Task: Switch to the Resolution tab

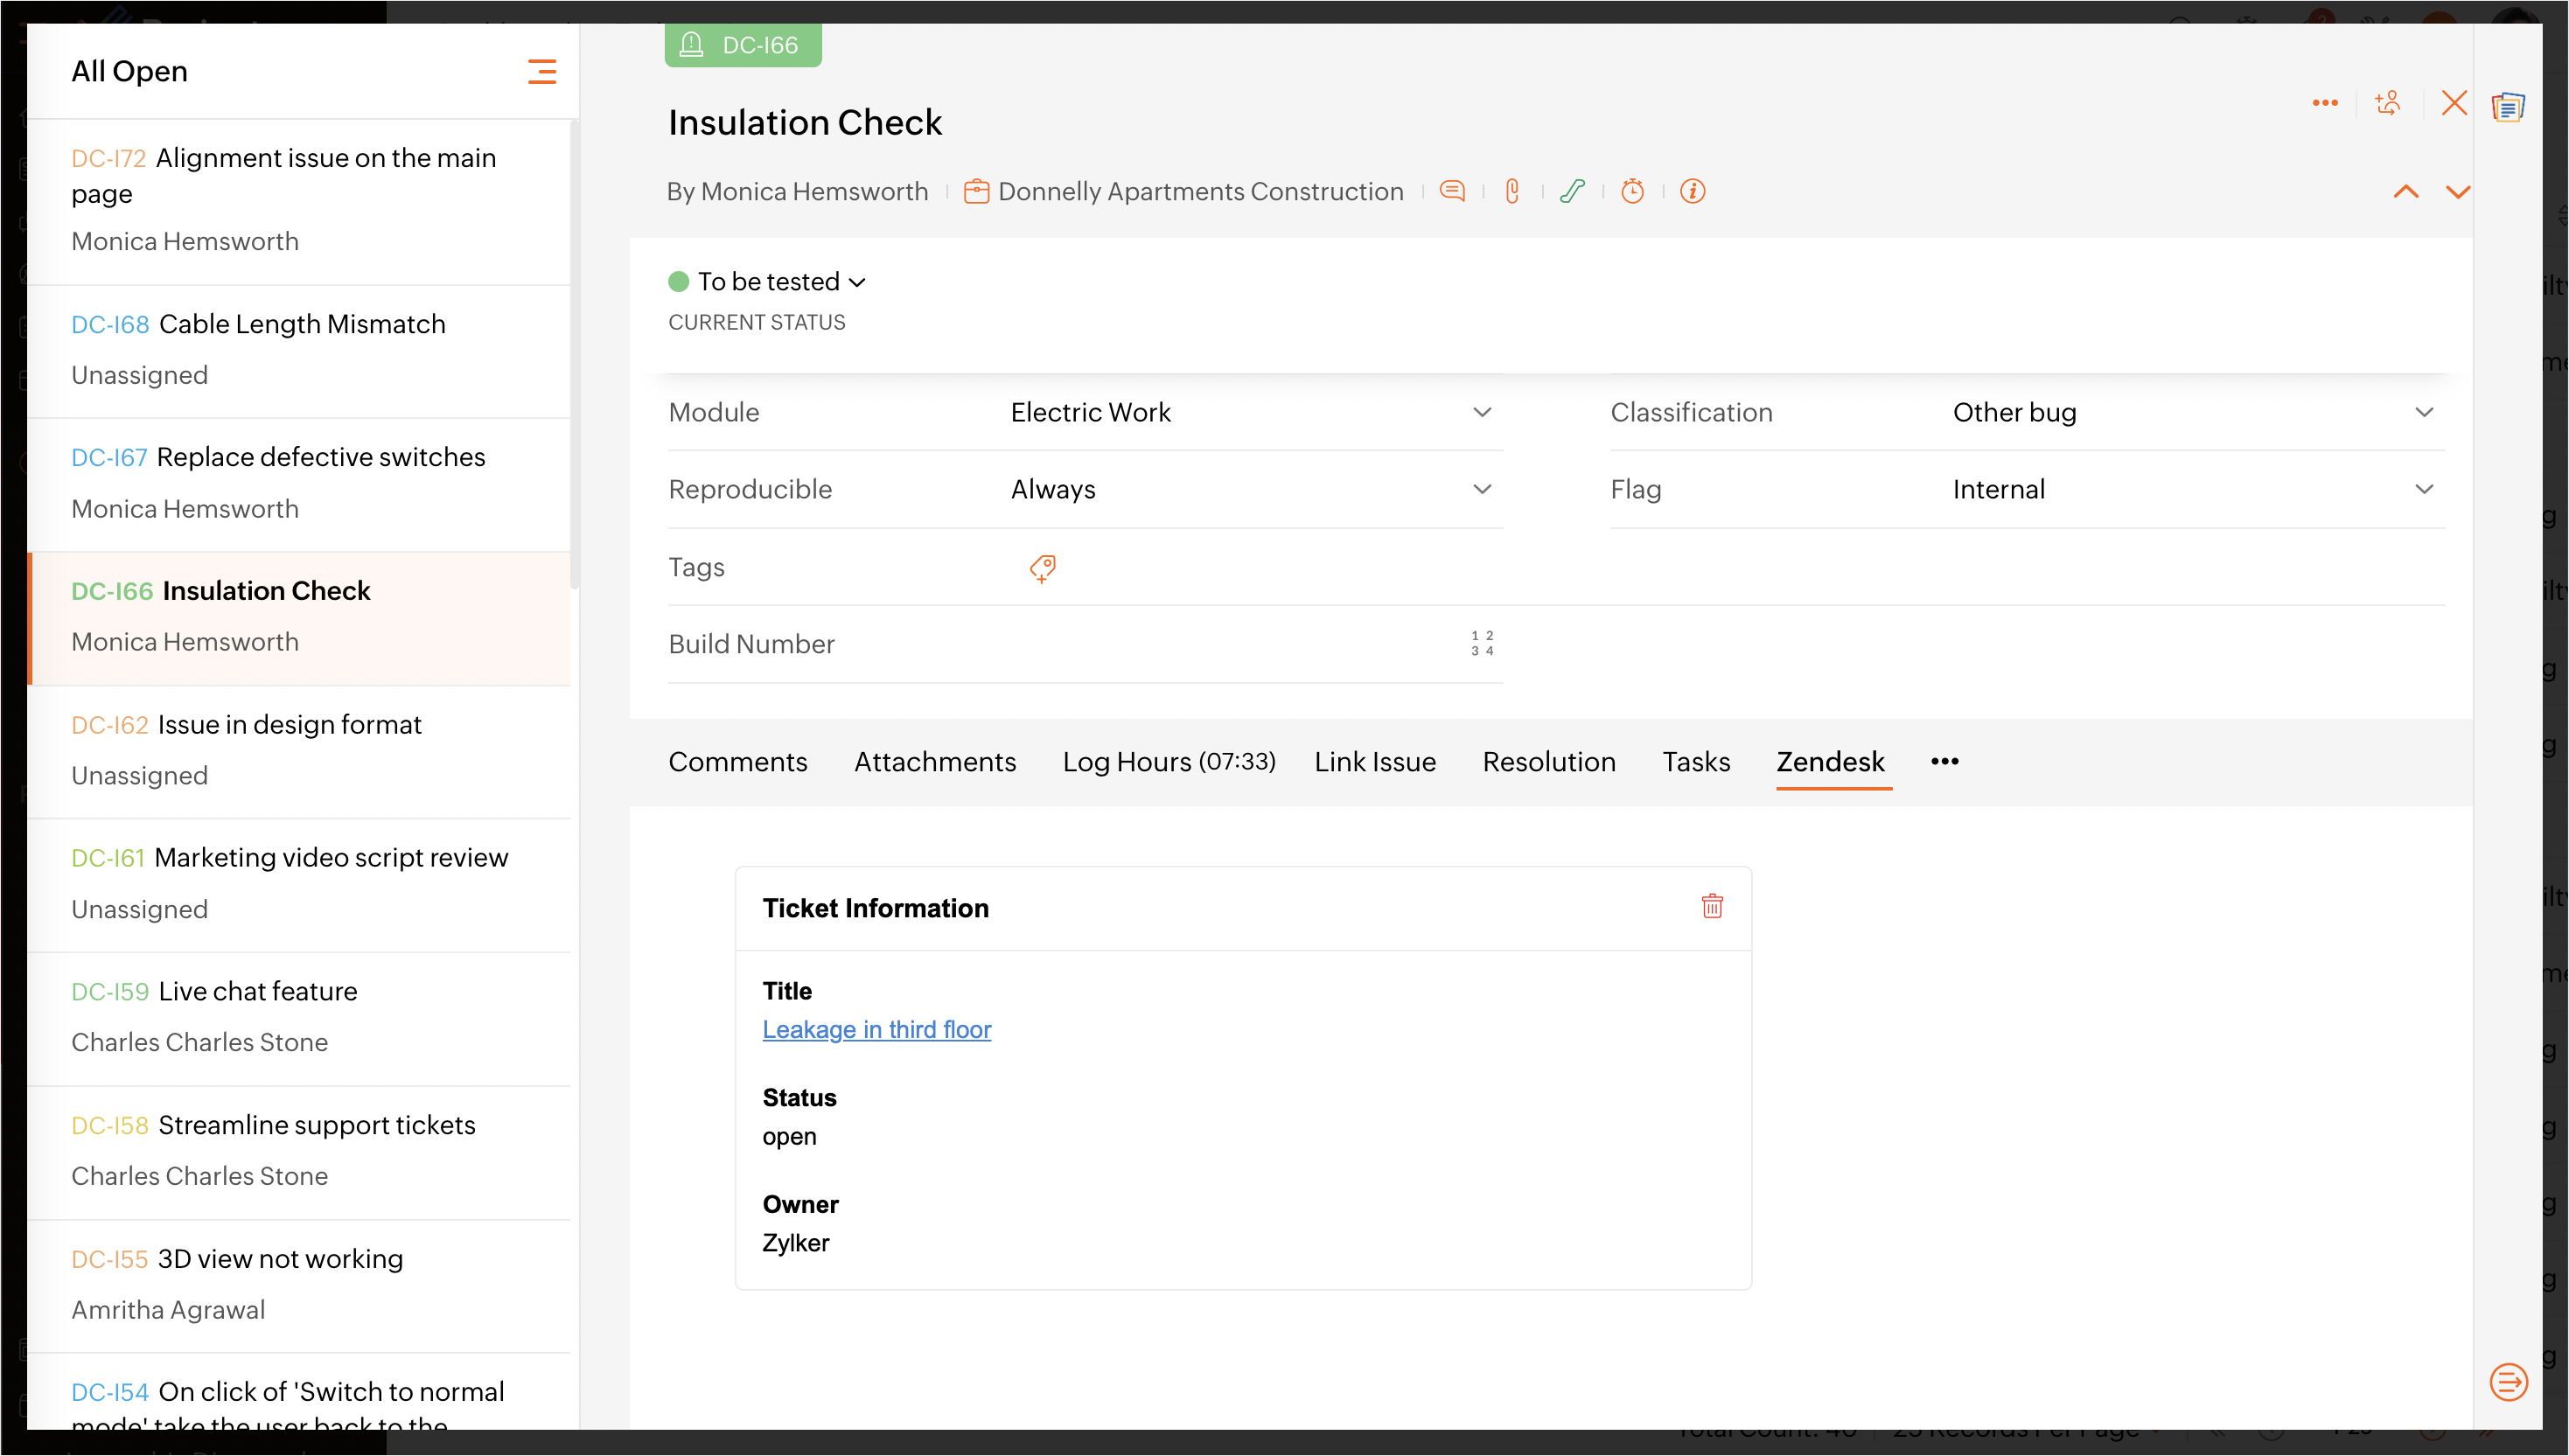Action: tap(1548, 762)
